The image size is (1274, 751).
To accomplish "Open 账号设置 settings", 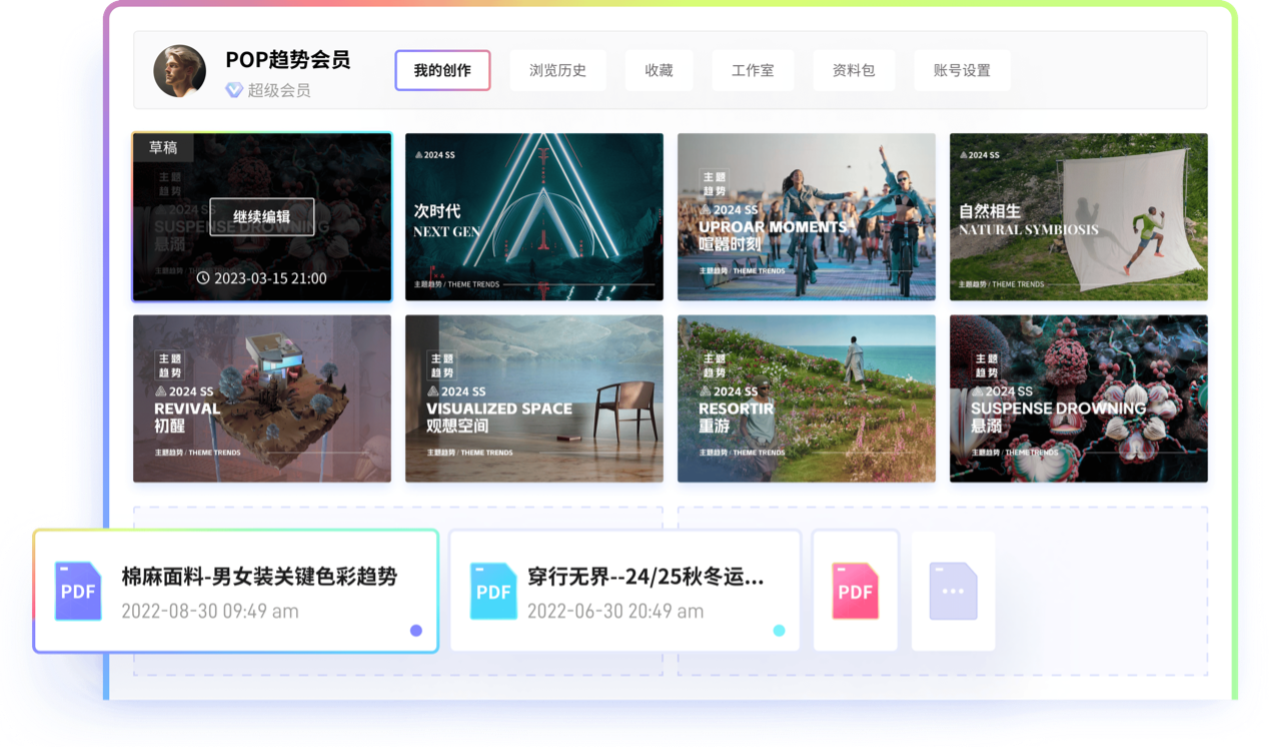I will click(961, 70).
